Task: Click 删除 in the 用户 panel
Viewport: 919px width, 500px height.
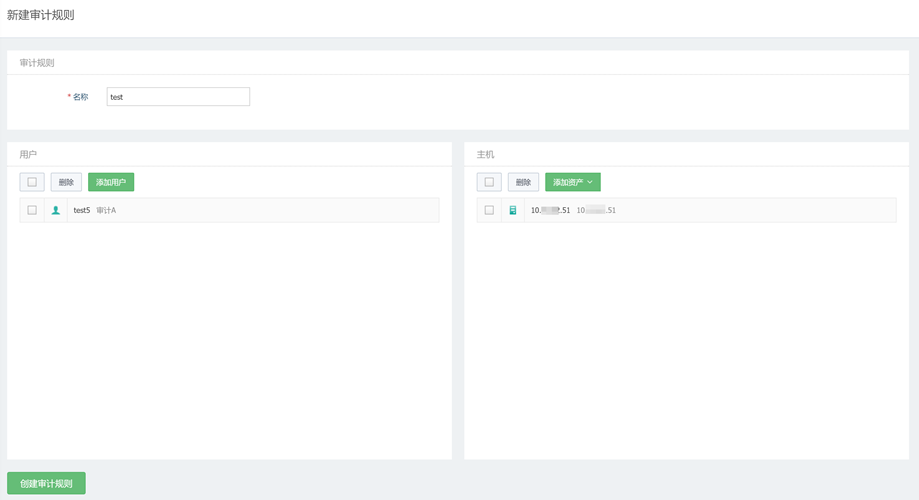Action: [66, 182]
